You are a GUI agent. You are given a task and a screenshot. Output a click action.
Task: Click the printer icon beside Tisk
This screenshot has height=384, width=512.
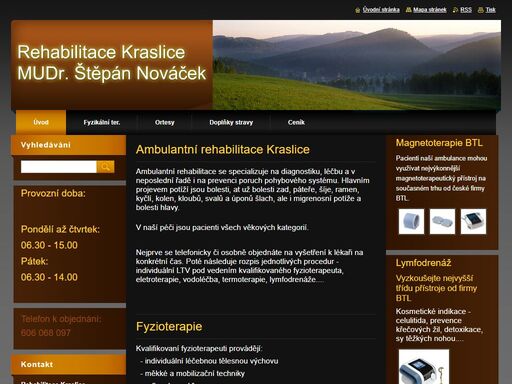point(480,10)
